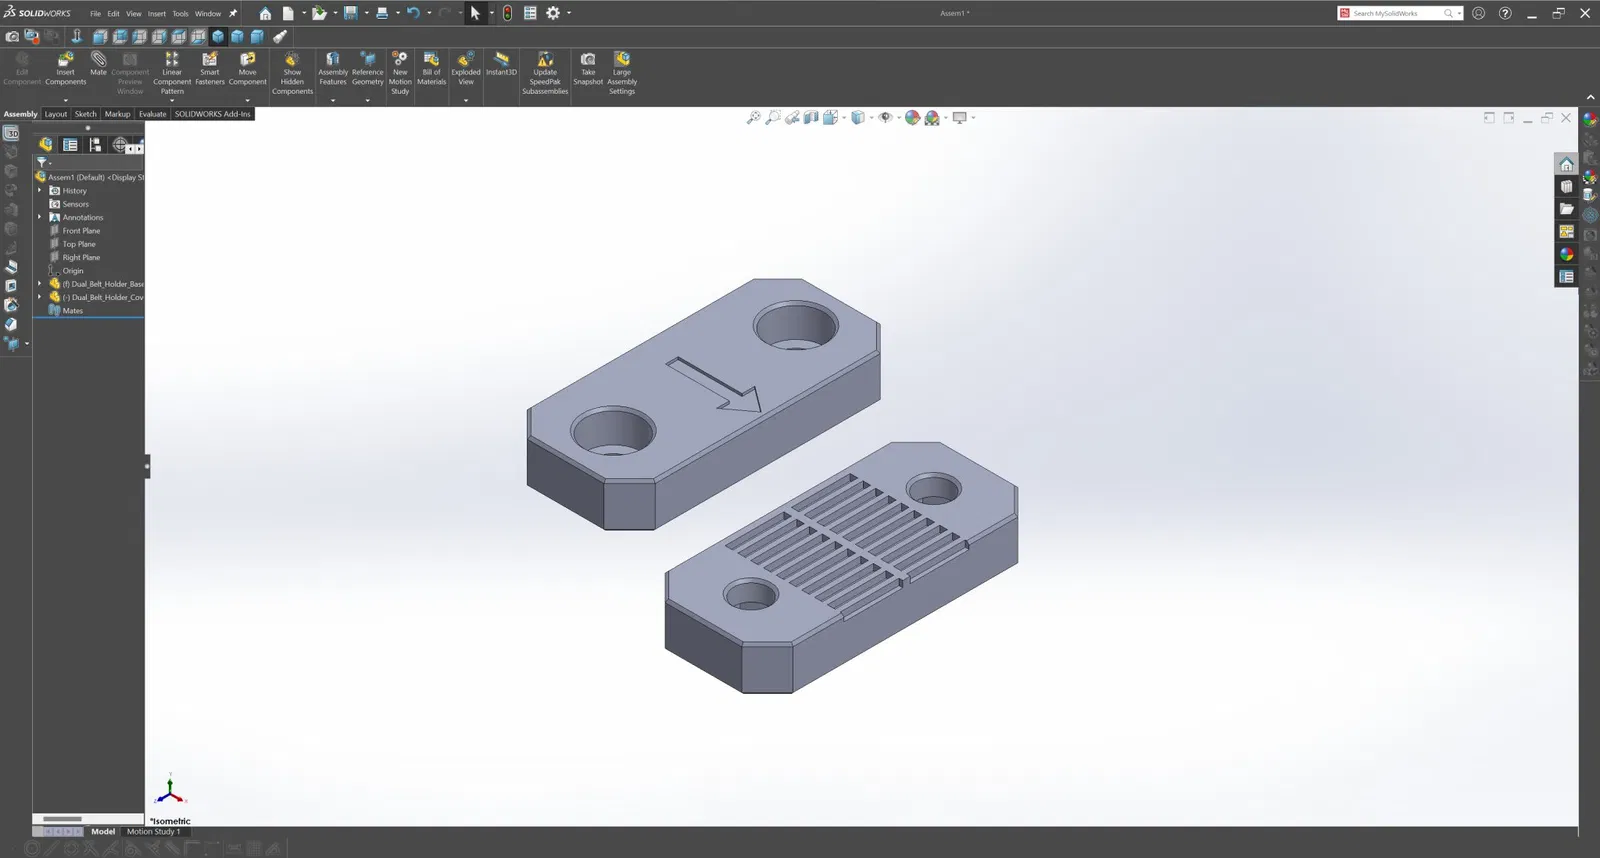Click Zoom to Area magnifier
The height and width of the screenshot is (858, 1600).
[x=773, y=117]
